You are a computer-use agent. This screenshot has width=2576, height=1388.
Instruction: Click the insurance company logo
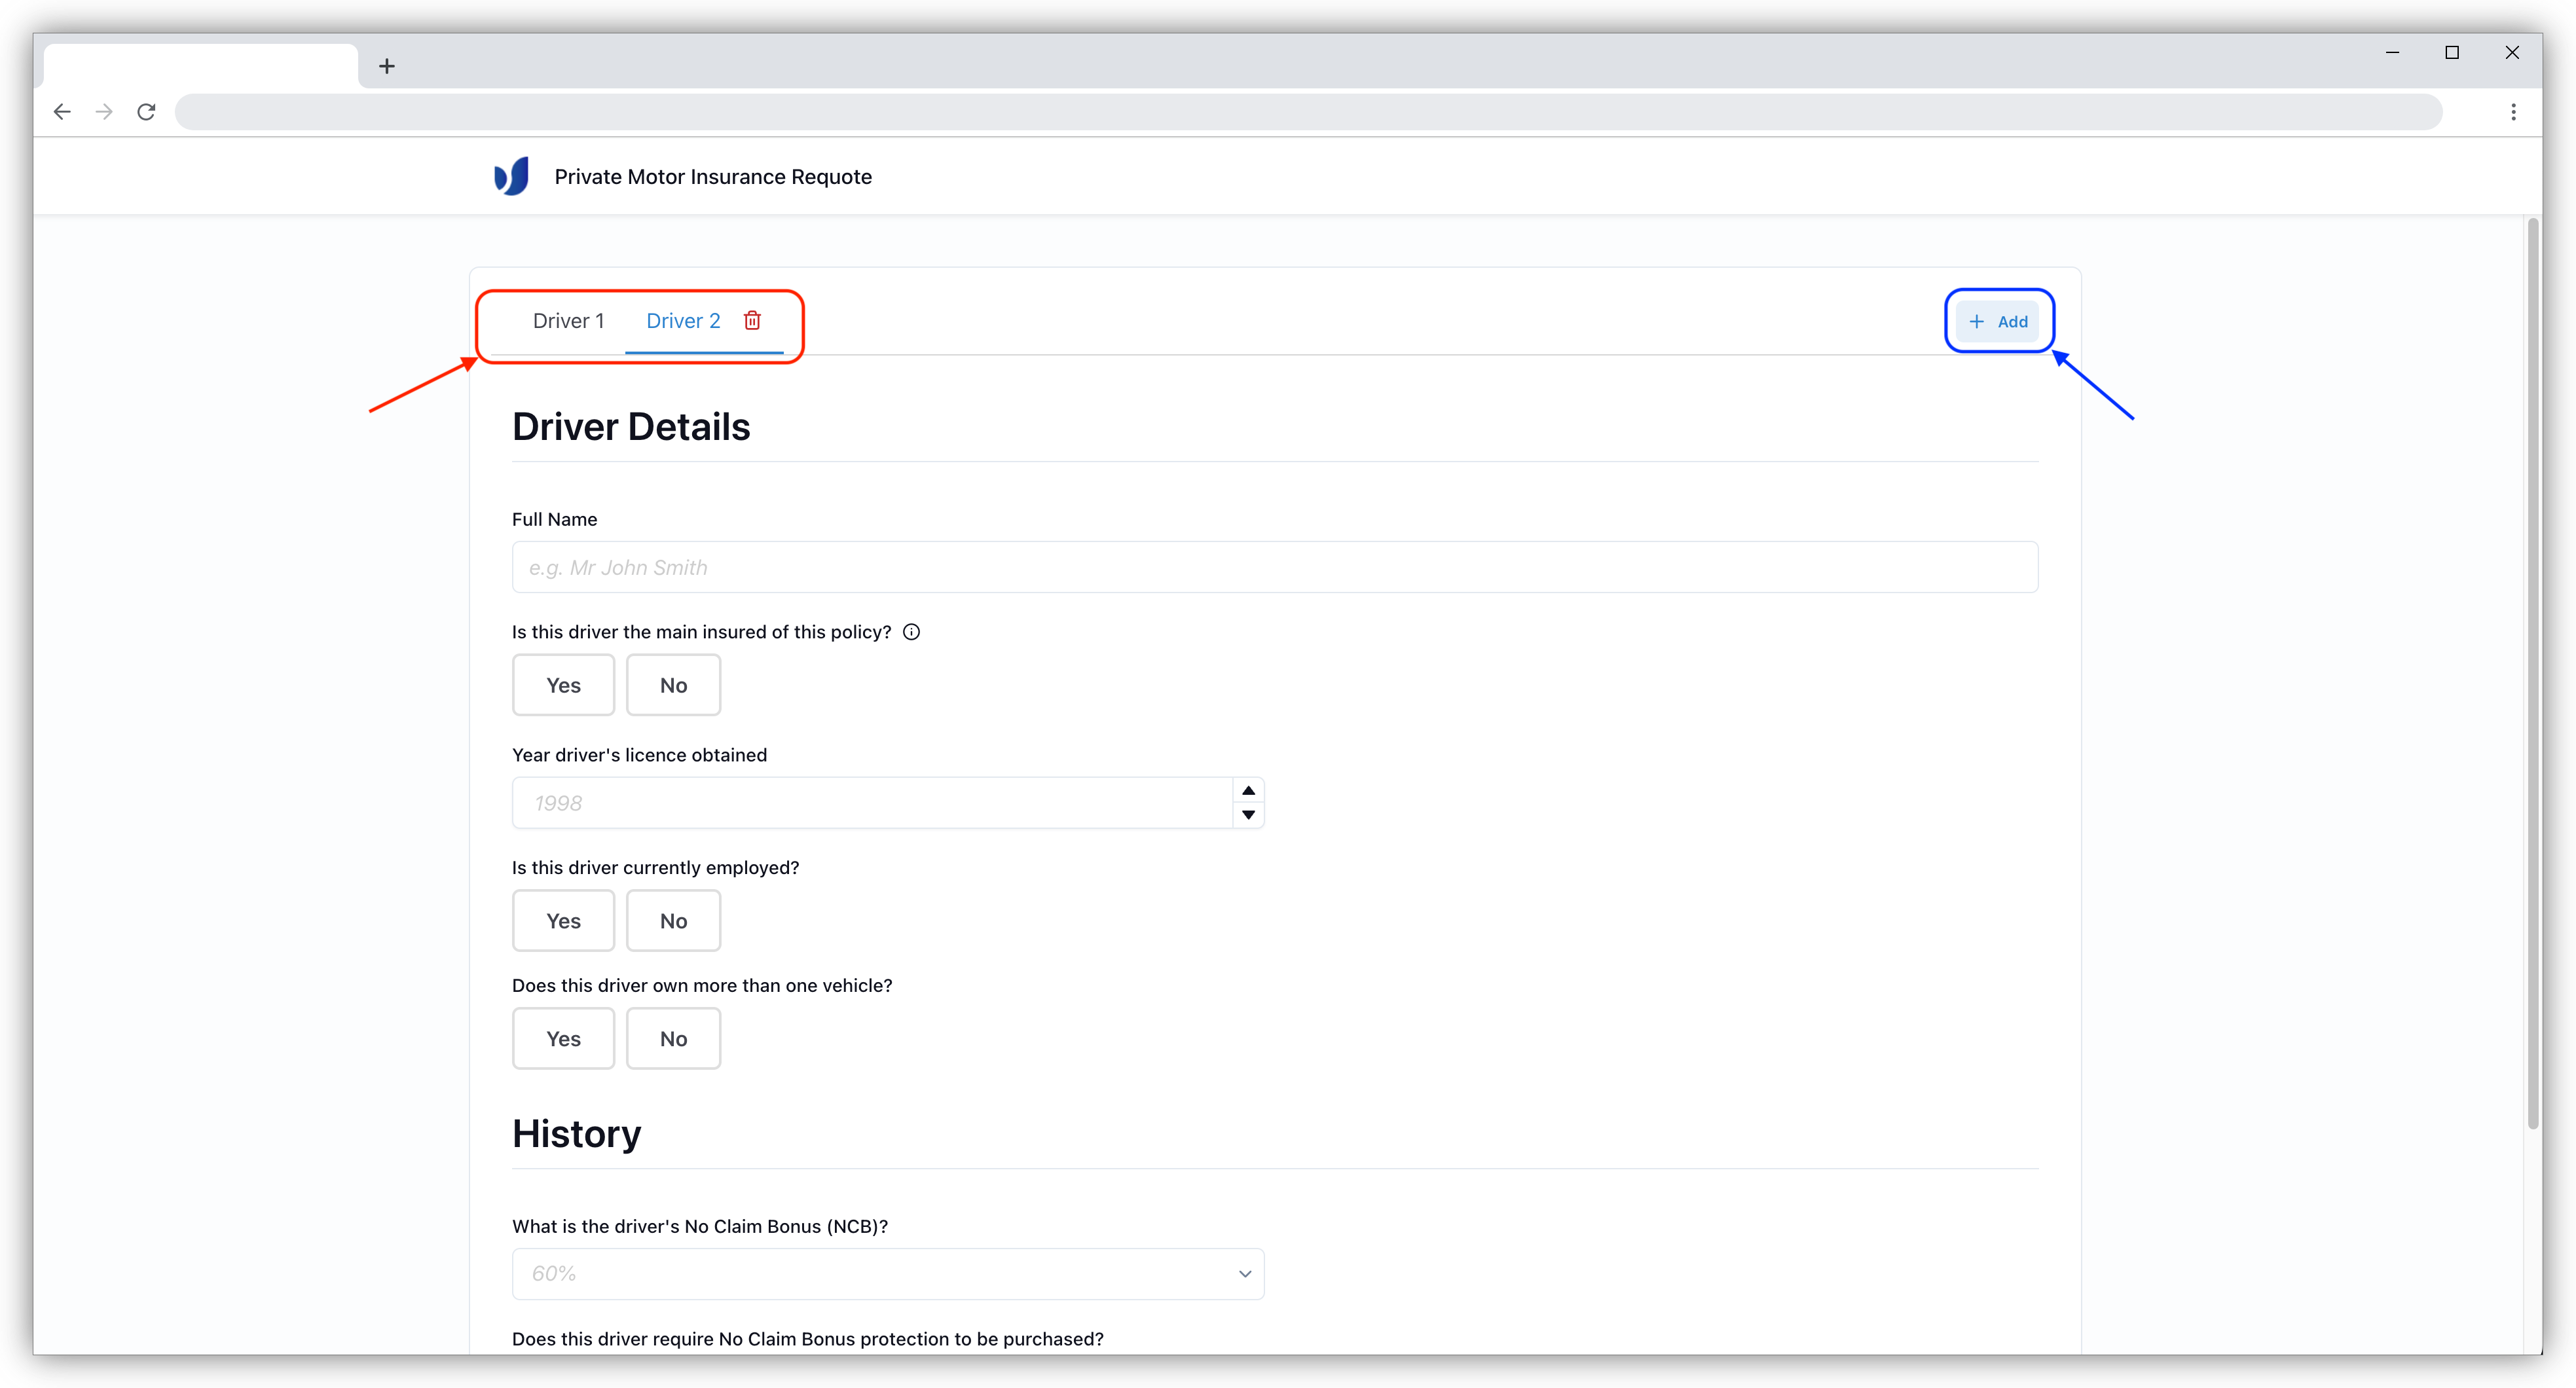tap(511, 176)
